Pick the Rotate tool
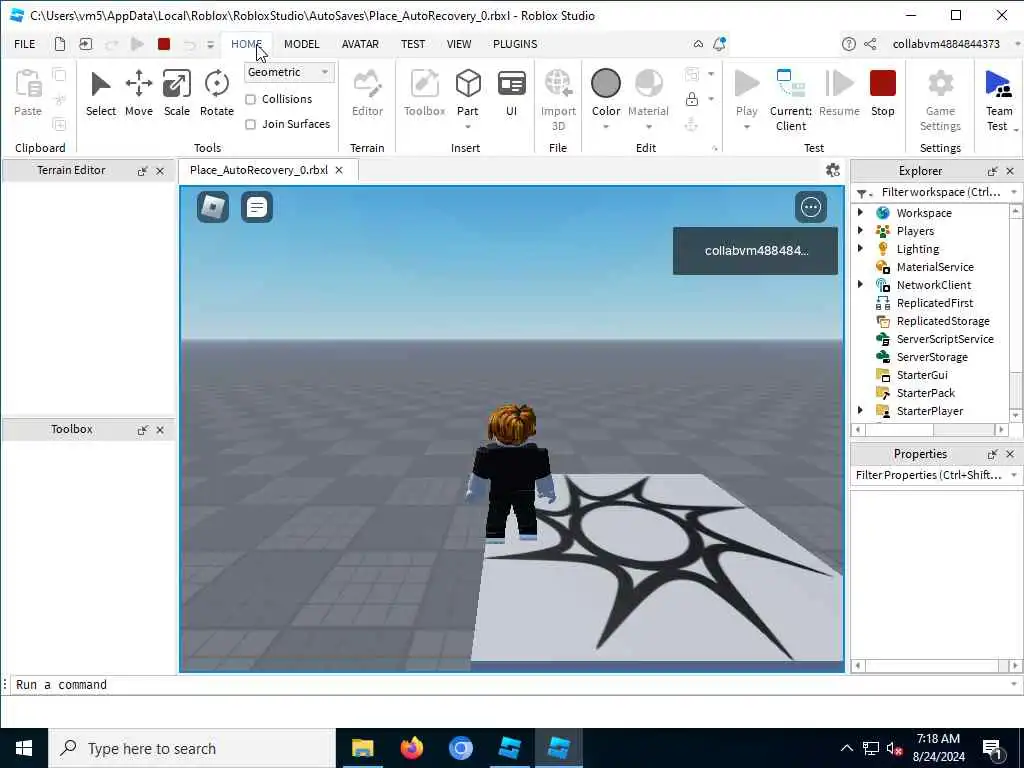This screenshot has width=1024, height=768. (216, 93)
